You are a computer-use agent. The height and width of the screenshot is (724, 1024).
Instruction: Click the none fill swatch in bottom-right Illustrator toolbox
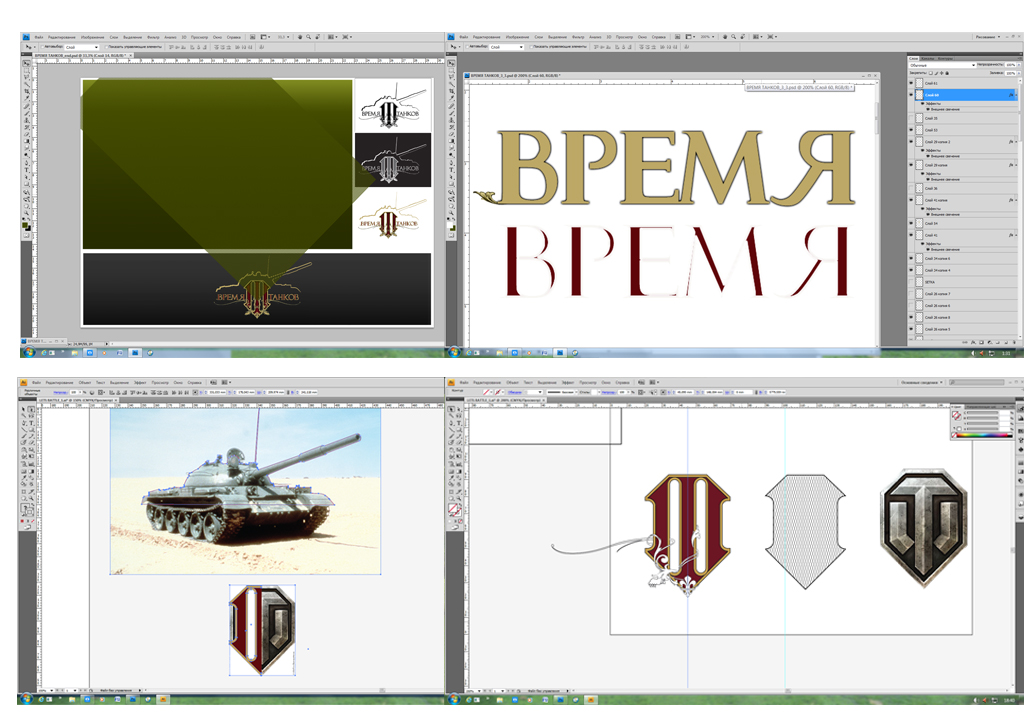point(453,509)
